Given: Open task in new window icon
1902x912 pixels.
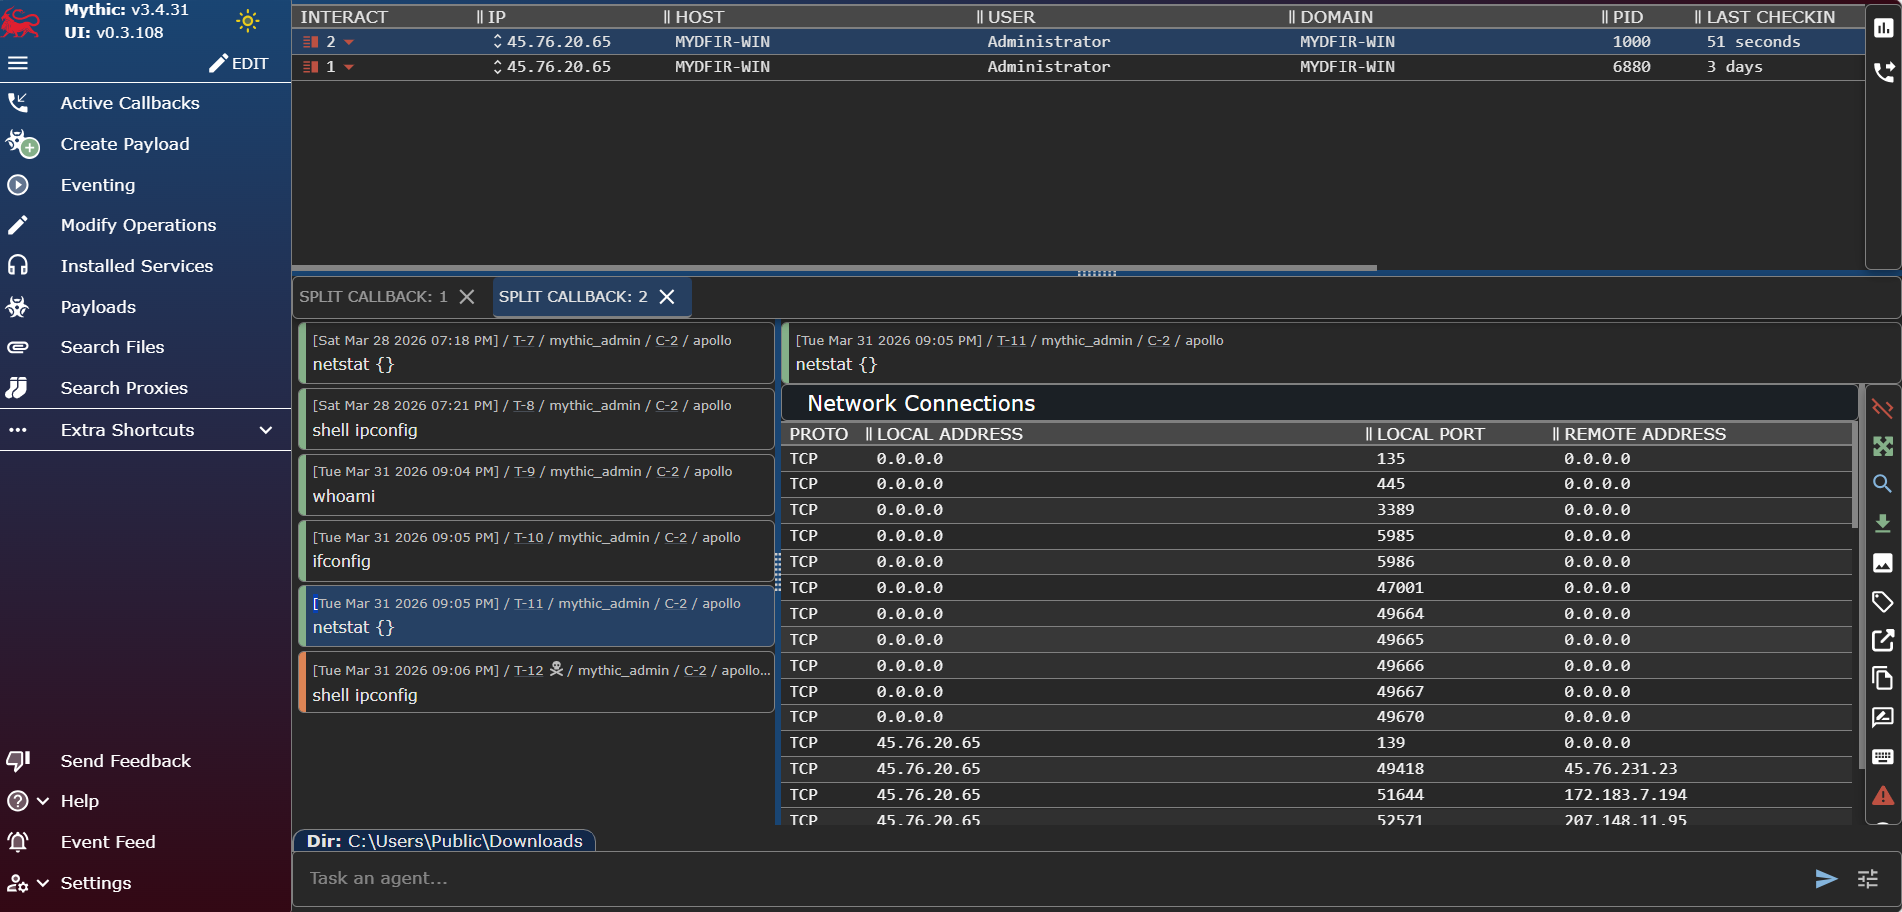Looking at the screenshot, I should pyautogui.click(x=1882, y=640).
